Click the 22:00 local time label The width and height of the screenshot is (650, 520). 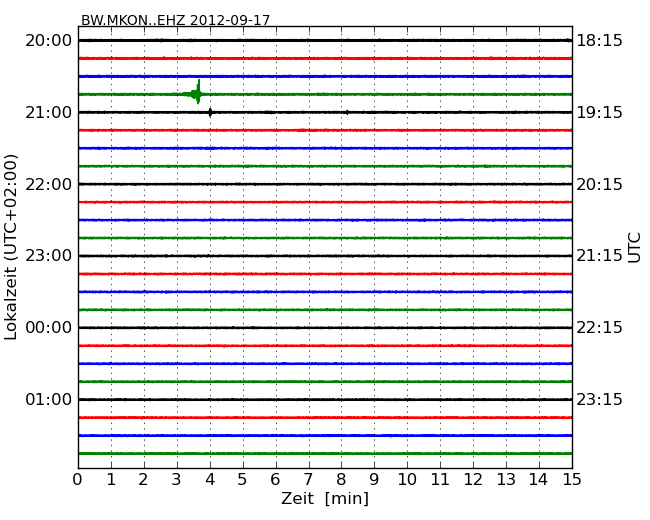click(x=49, y=184)
